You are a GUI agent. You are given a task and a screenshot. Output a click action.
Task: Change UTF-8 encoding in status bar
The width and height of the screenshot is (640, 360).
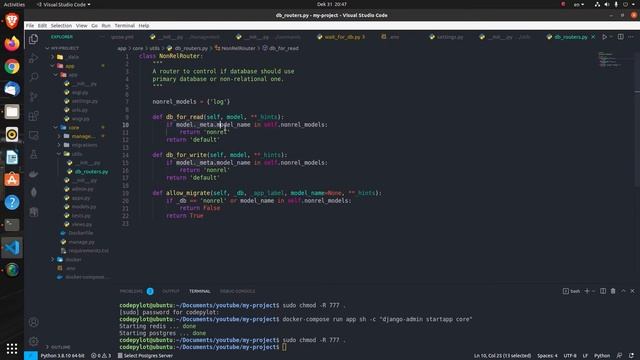click(570, 356)
